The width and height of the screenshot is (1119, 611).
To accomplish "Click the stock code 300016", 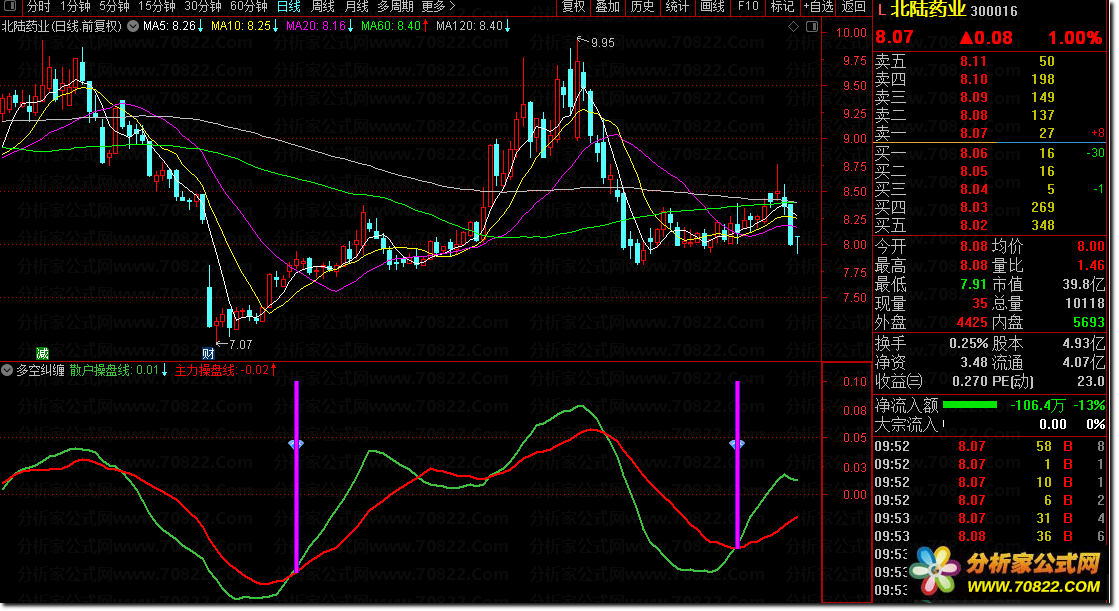I will point(994,11).
